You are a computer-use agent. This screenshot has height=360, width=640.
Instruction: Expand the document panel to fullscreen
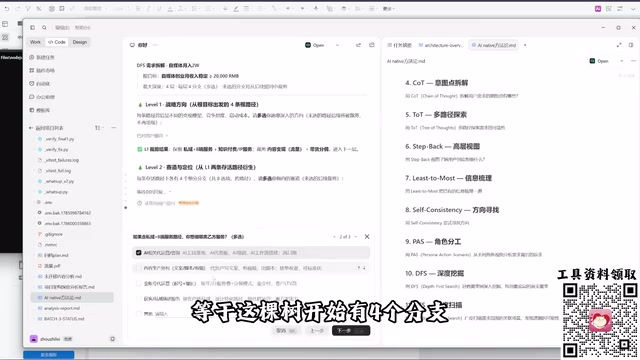tap(619, 45)
